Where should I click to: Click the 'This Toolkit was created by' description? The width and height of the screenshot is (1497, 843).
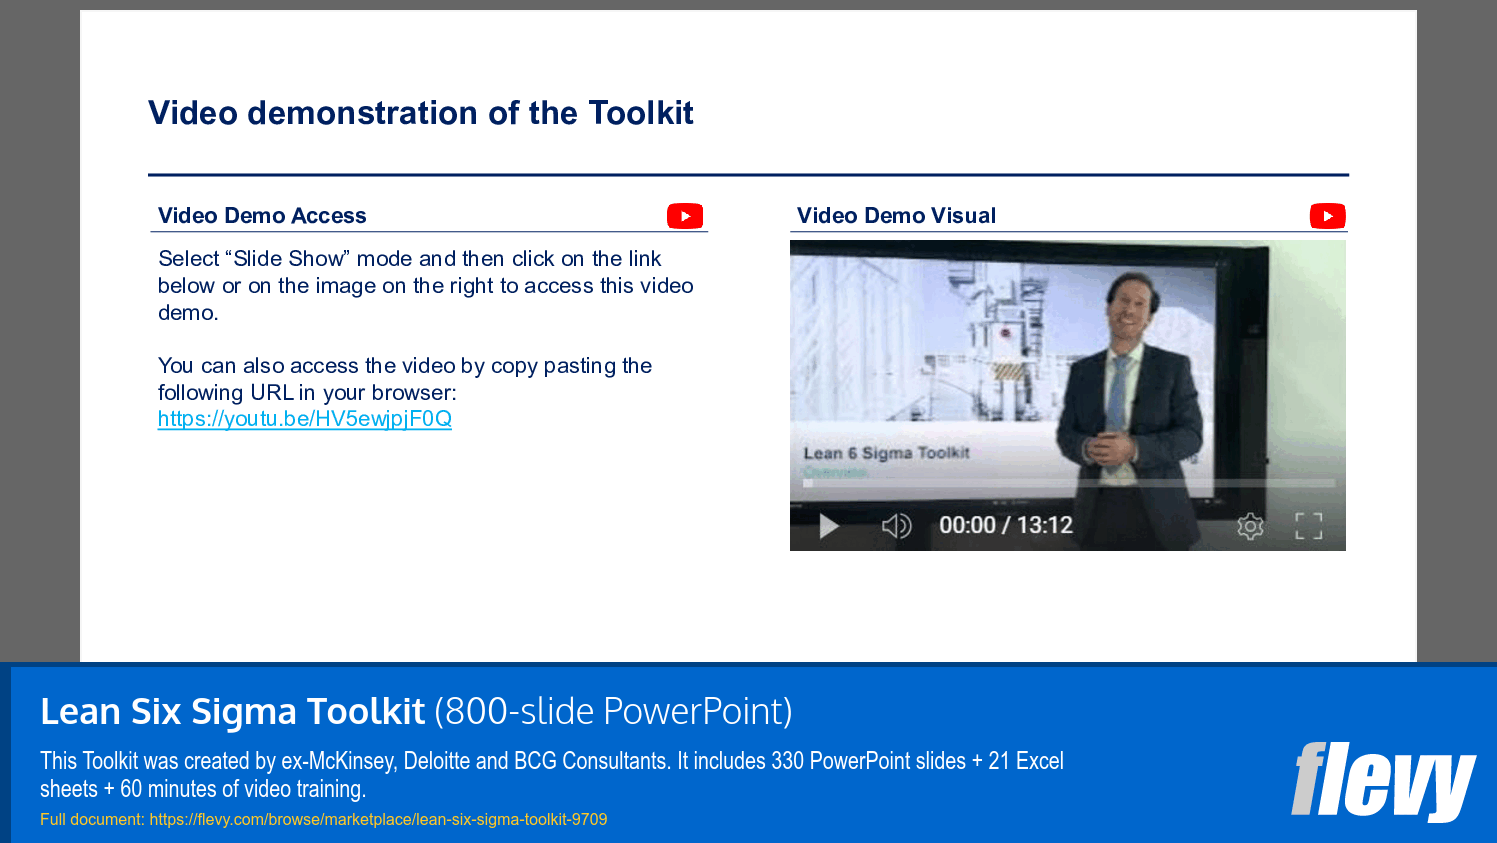[x=552, y=775]
